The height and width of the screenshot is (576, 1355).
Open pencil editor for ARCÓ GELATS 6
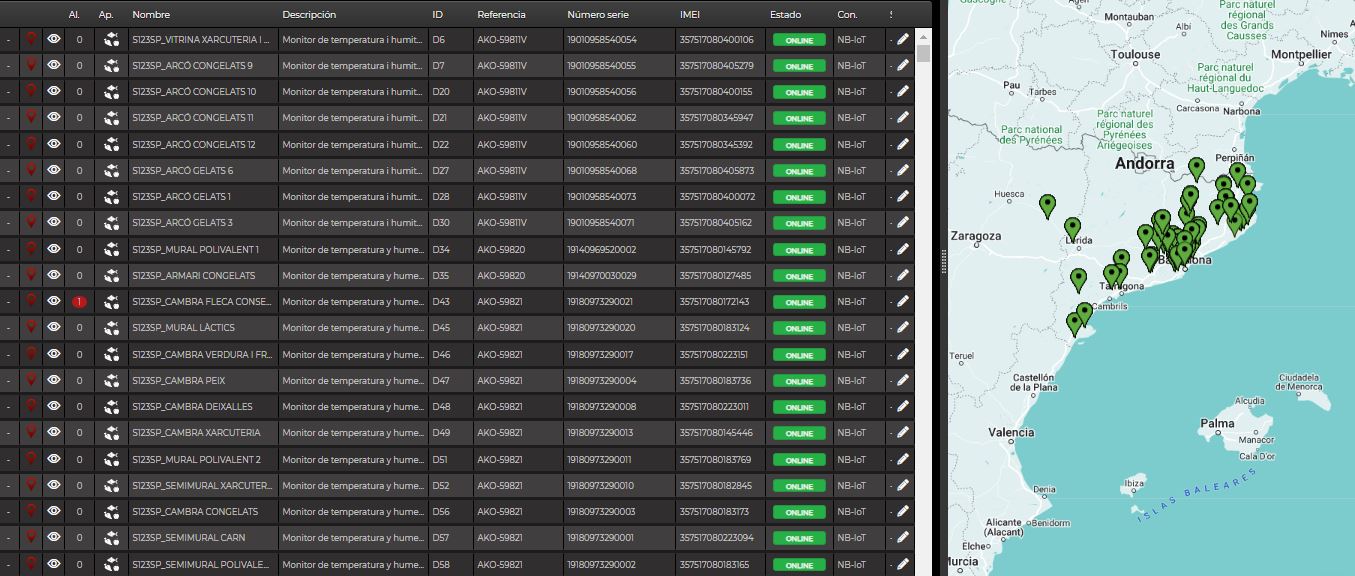(903, 171)
